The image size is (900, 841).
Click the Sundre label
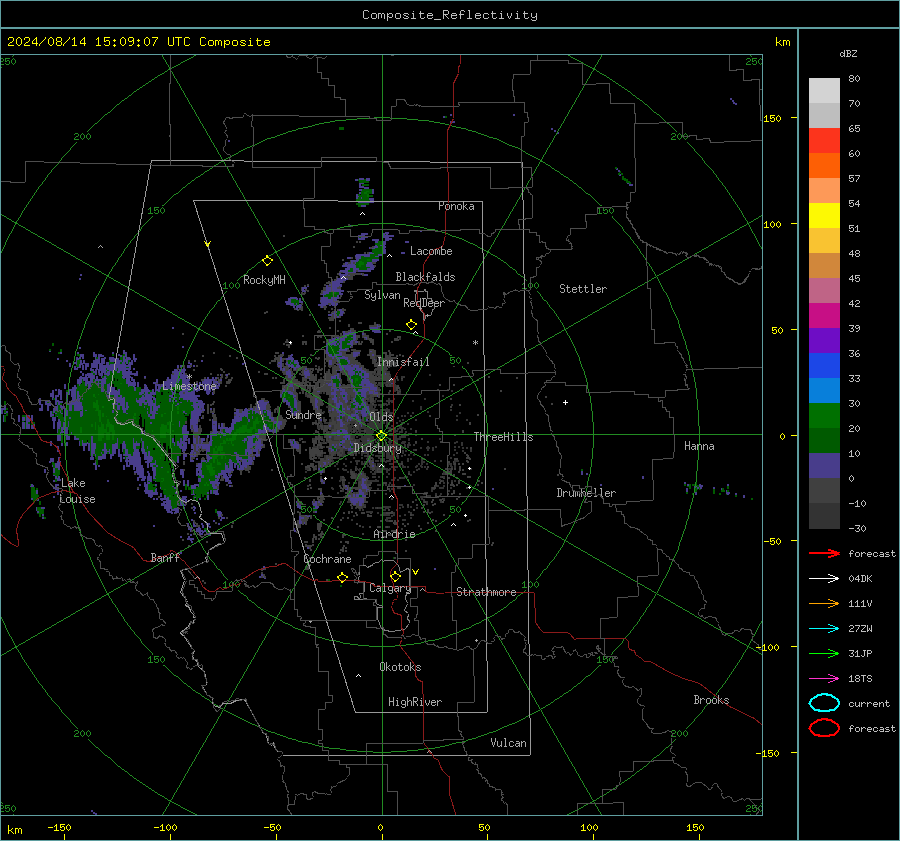[303, 414]
